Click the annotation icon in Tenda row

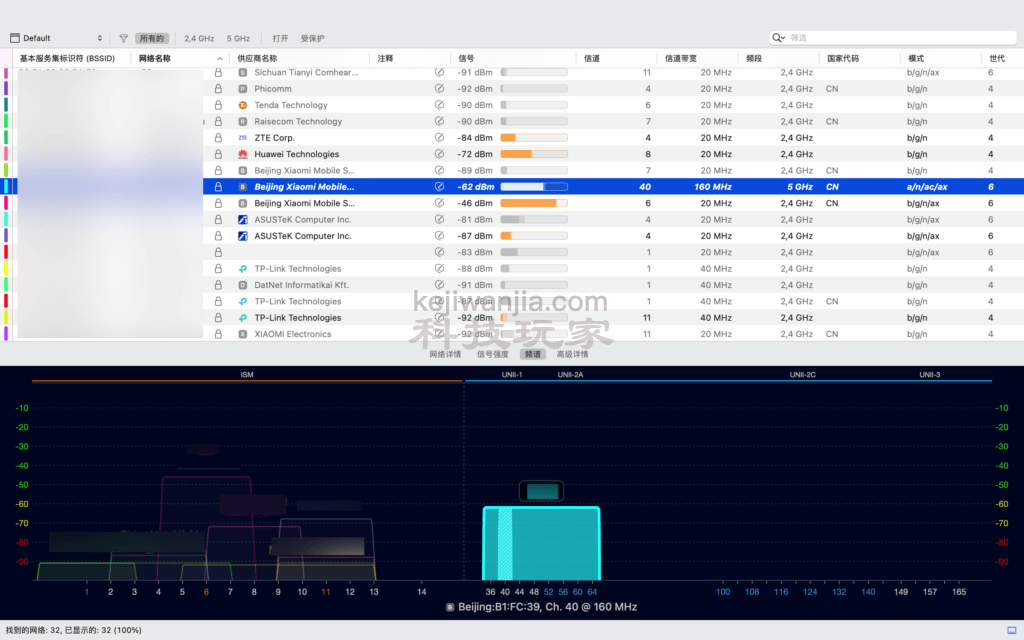point(440,105)
